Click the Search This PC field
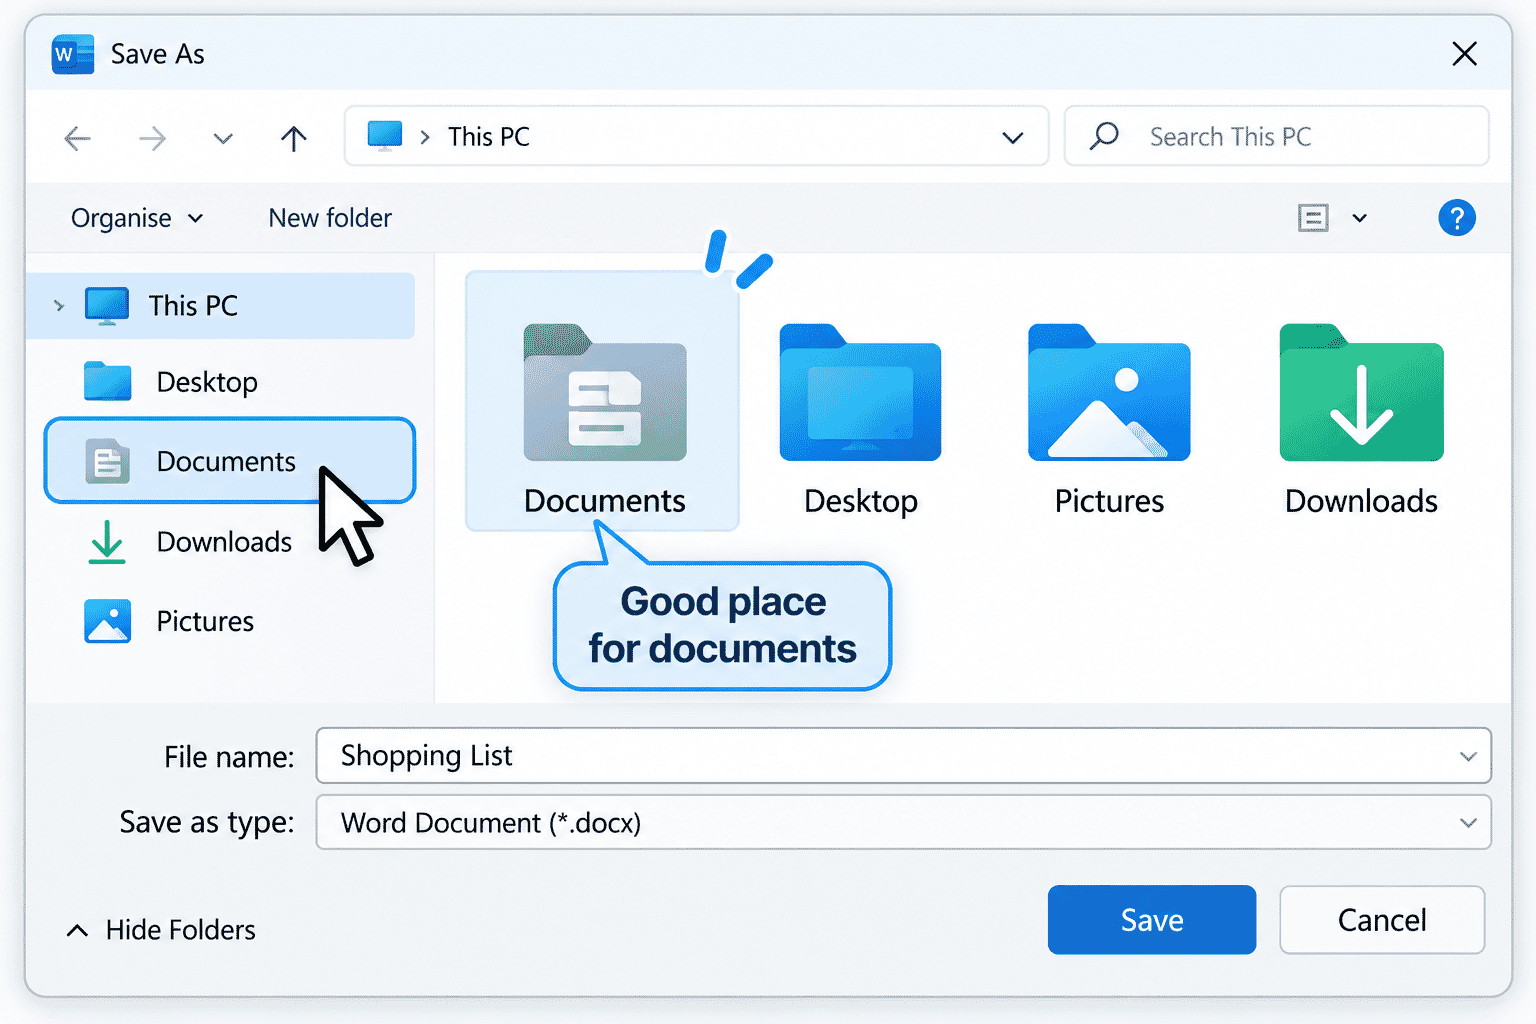 [x=1277, y=136]
